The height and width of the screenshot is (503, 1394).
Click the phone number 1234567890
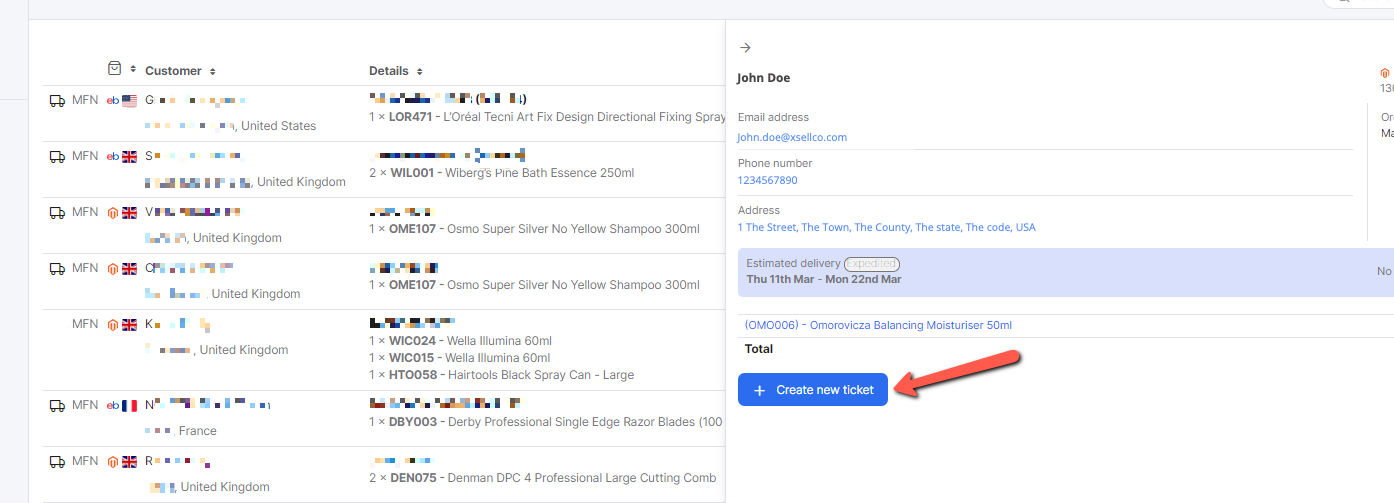click(x=768, y=180)
